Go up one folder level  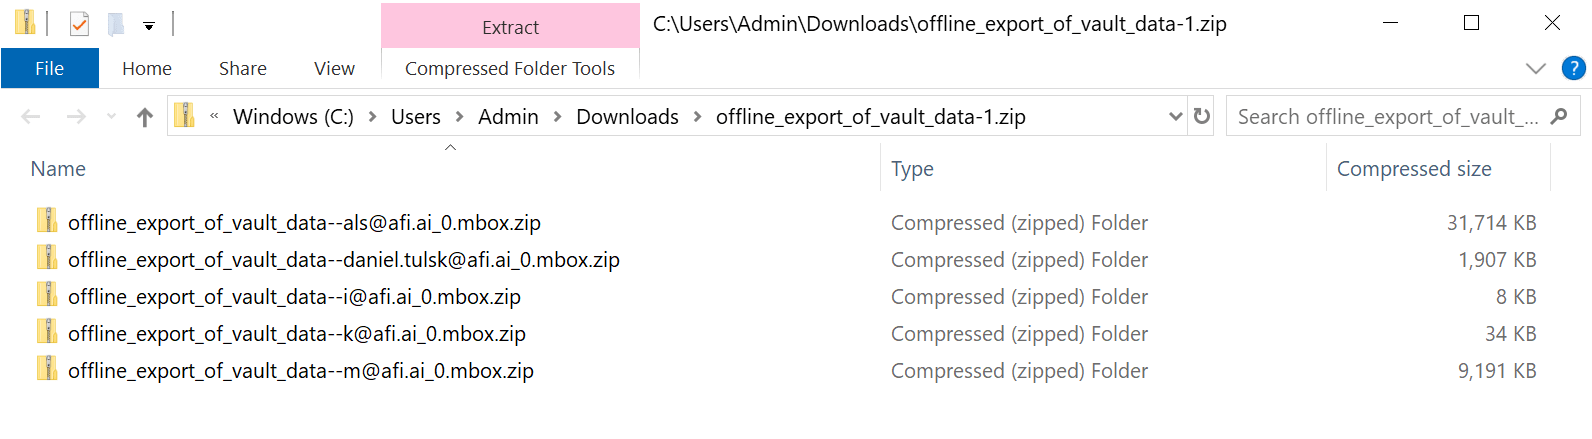click(145, 117)
